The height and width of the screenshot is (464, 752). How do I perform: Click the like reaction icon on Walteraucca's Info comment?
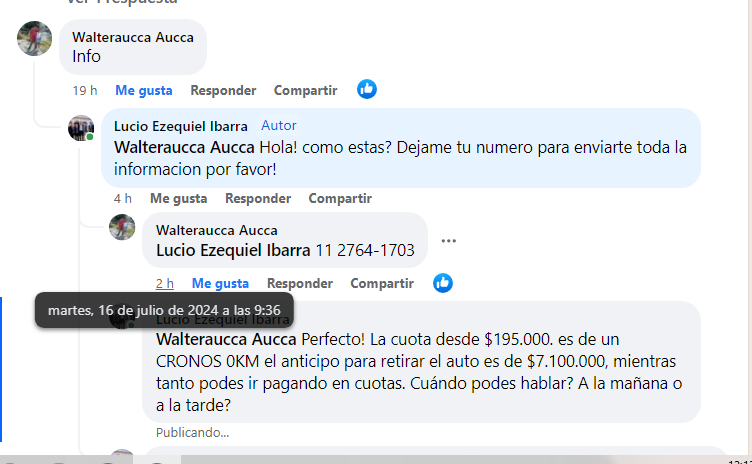(367, 90)
